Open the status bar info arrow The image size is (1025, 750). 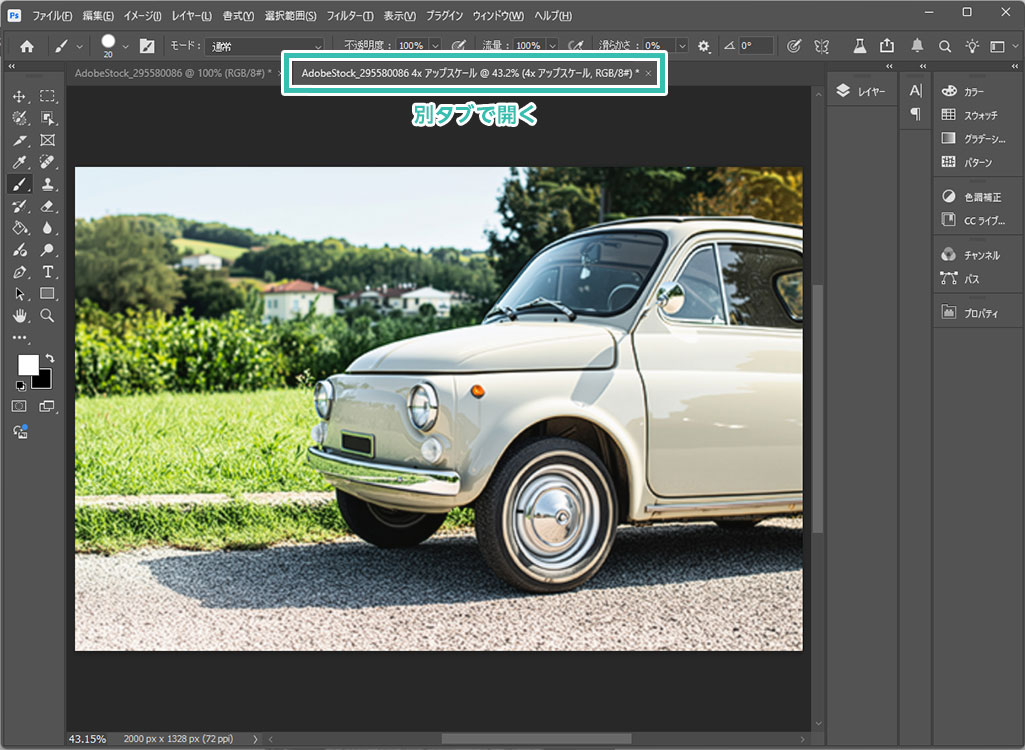pos(256,739)
